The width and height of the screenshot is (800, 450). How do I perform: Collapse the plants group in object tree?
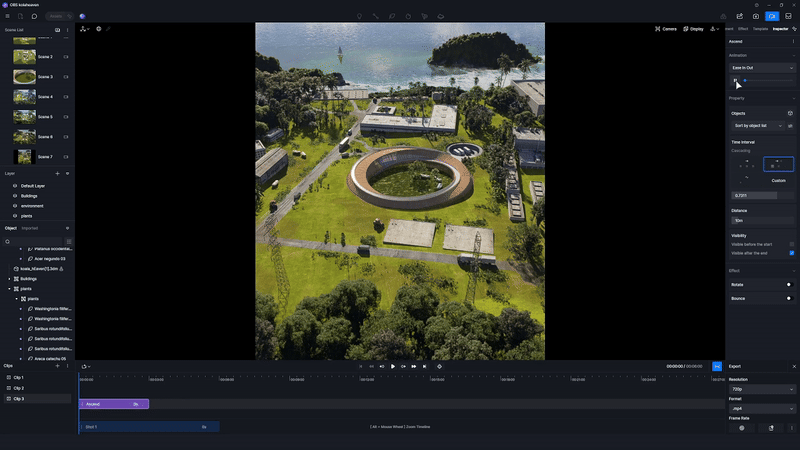(x=9, y=289)
